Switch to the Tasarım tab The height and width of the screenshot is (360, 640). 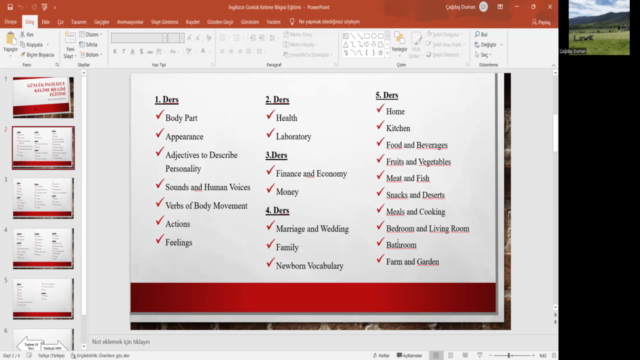click(78, 22)
